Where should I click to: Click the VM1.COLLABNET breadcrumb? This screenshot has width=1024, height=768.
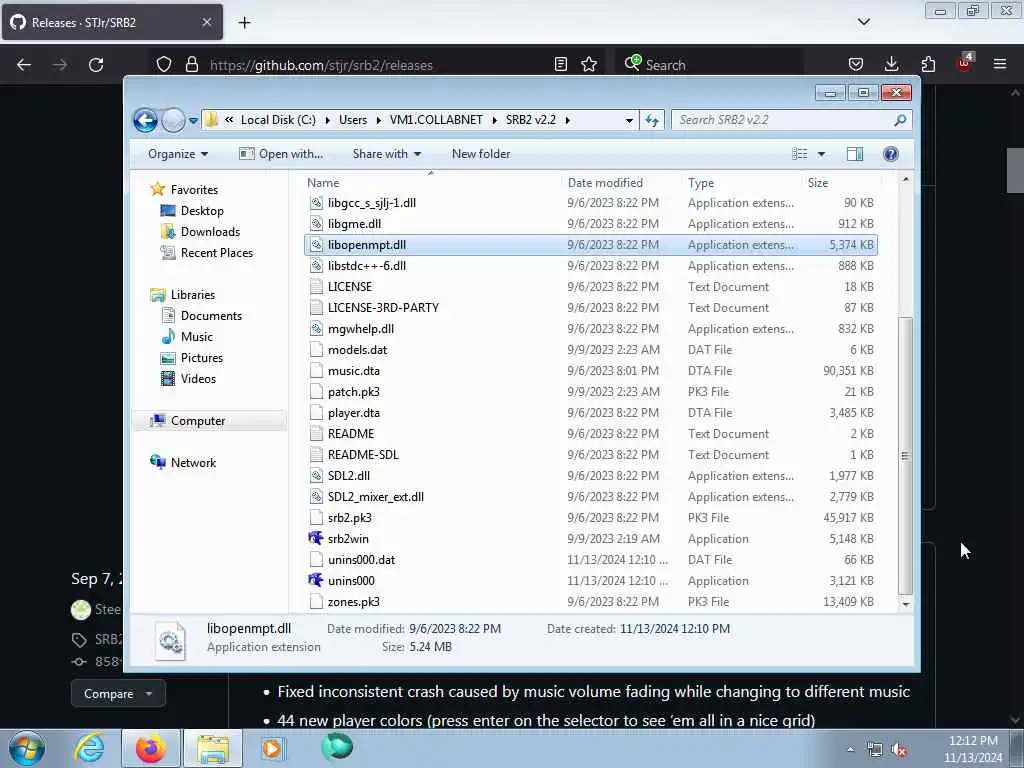tap(436, 120)
